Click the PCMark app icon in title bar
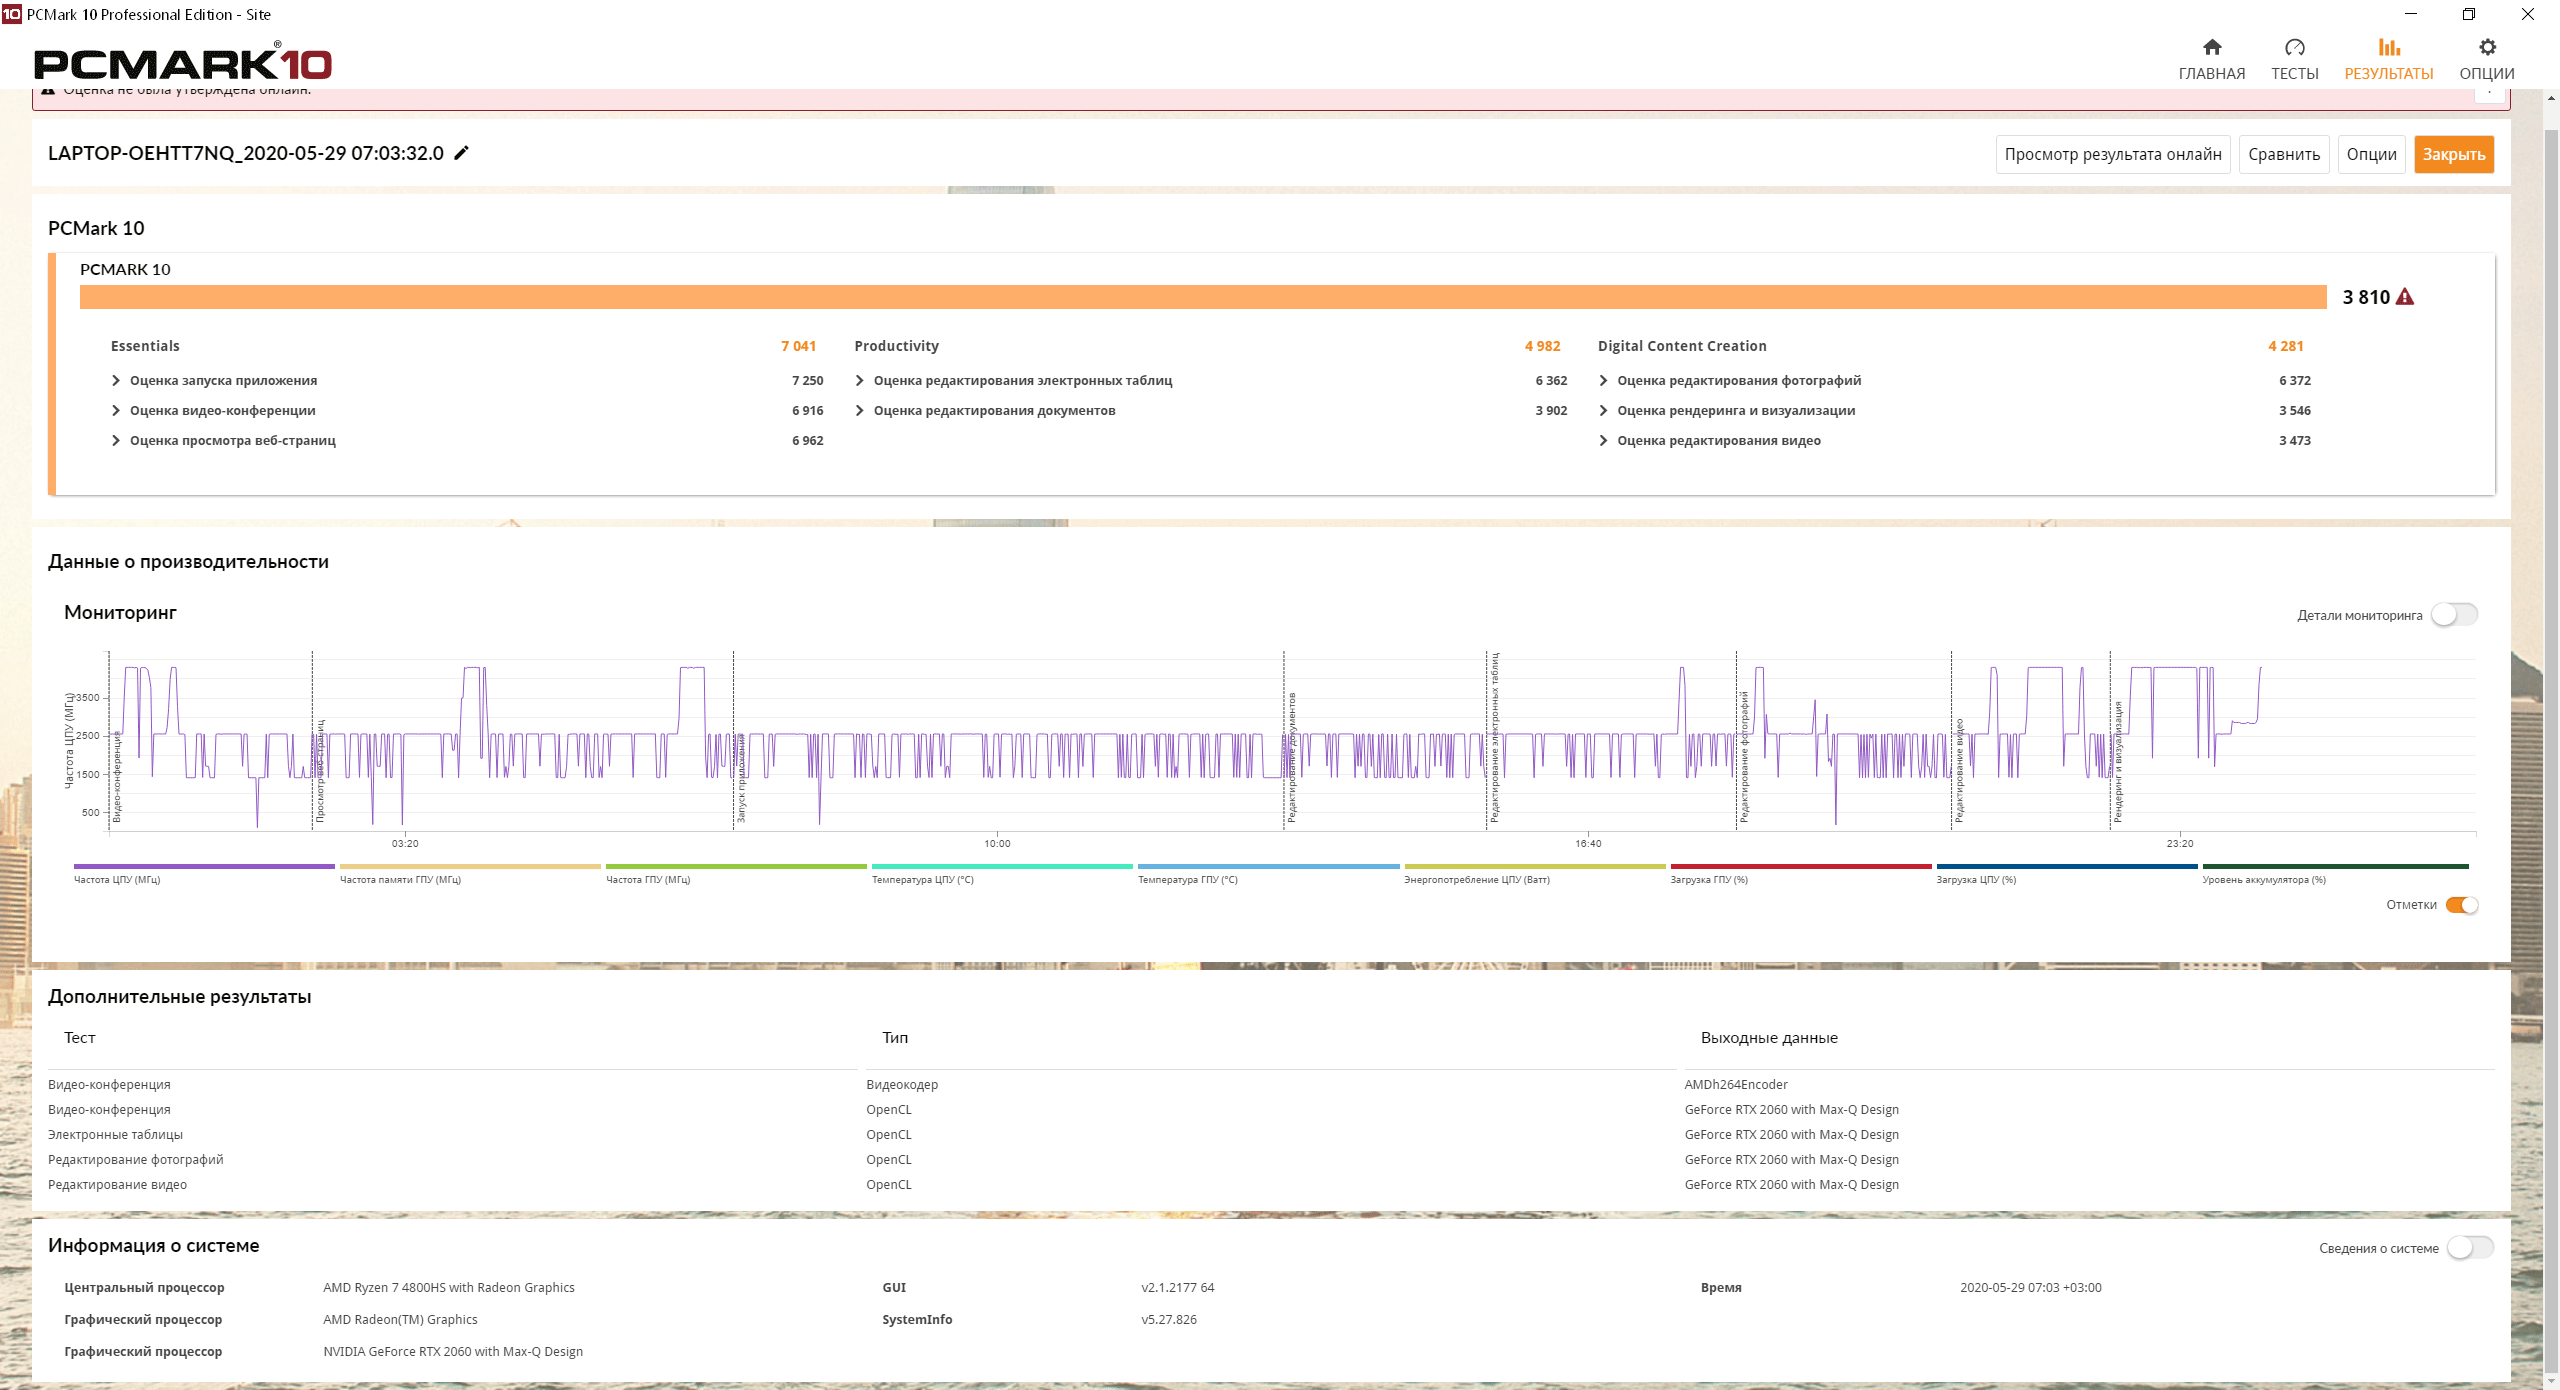The width and height of the screenshot is (2560, 1390). click(11, 14)
